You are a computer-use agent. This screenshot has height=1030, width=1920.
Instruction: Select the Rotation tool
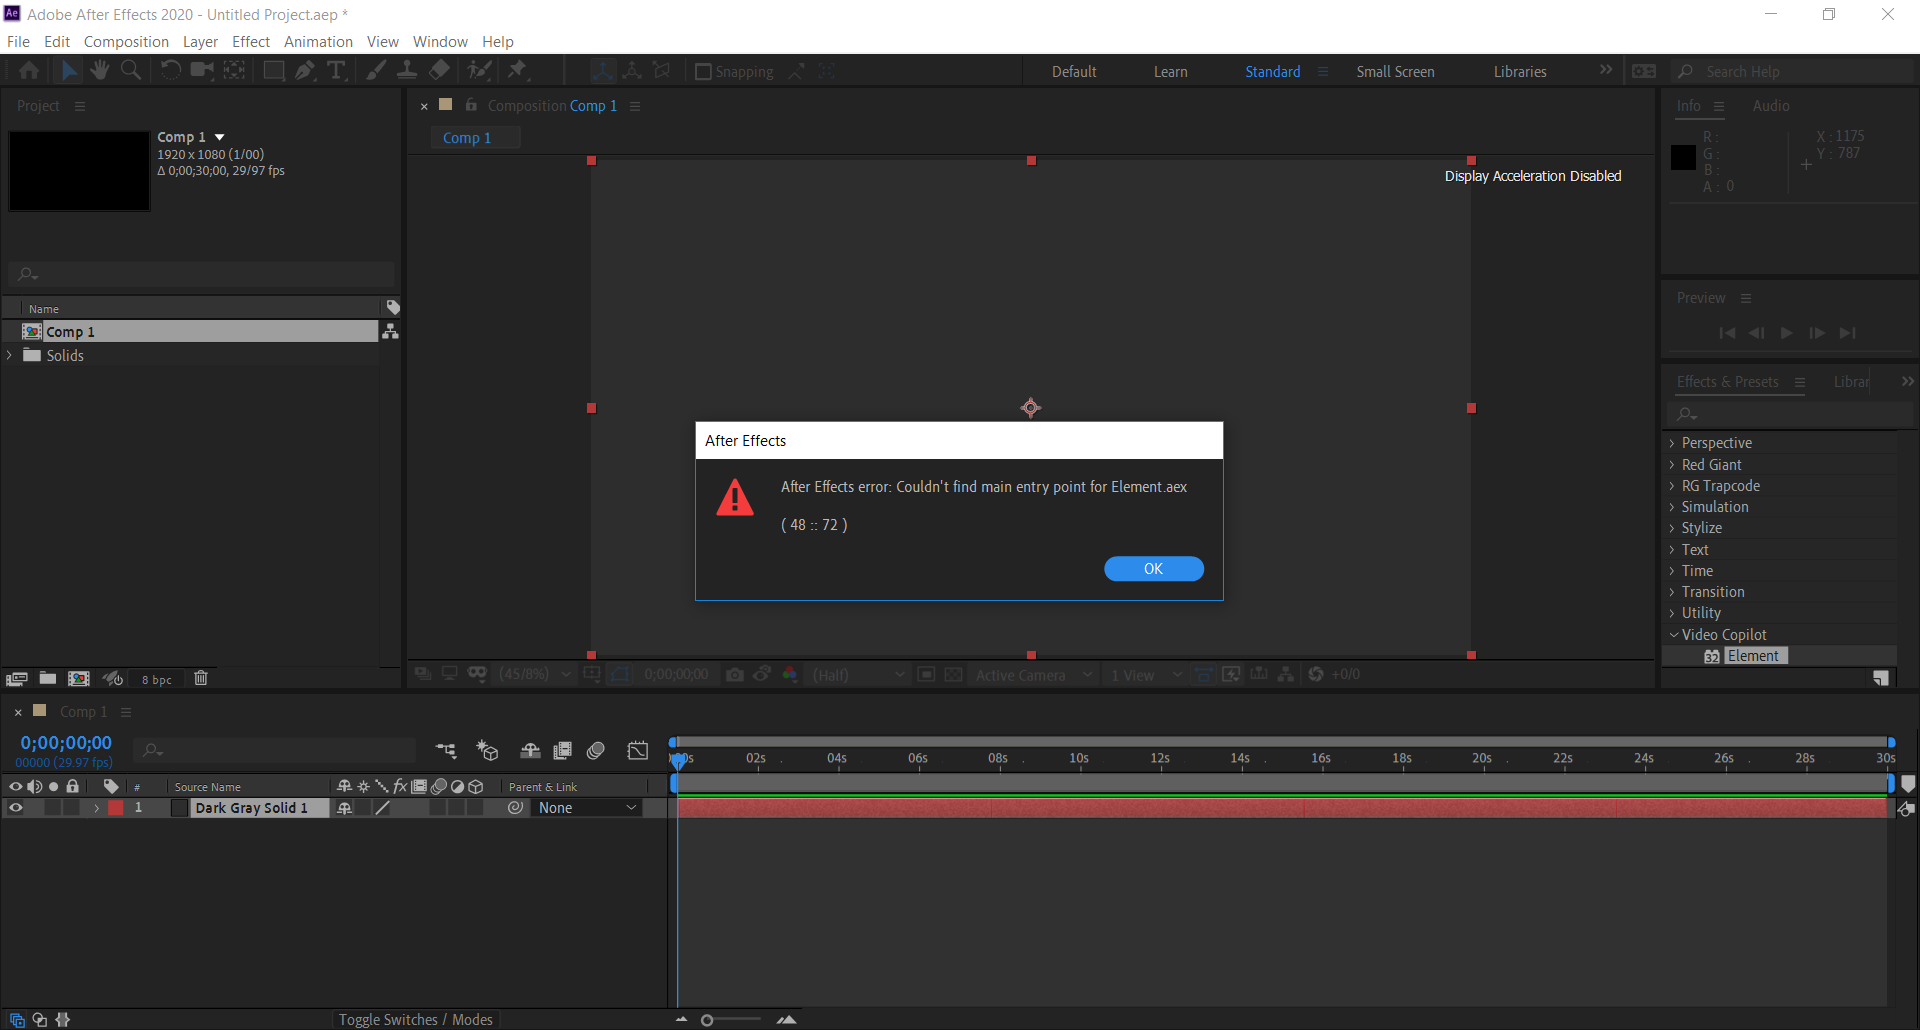pos(171,70)
